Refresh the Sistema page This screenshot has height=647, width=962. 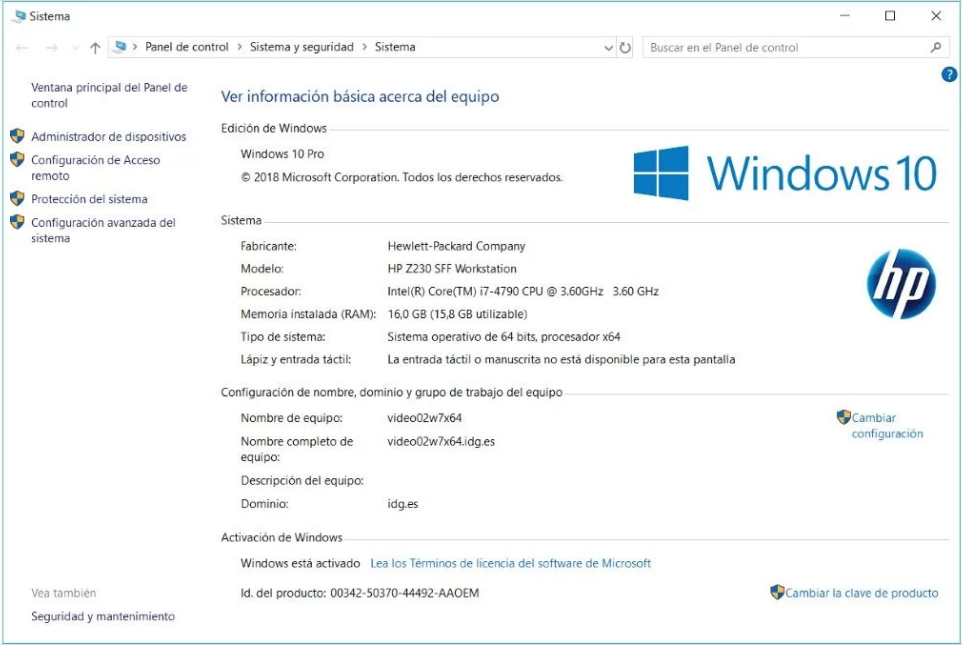click(625, 48)
